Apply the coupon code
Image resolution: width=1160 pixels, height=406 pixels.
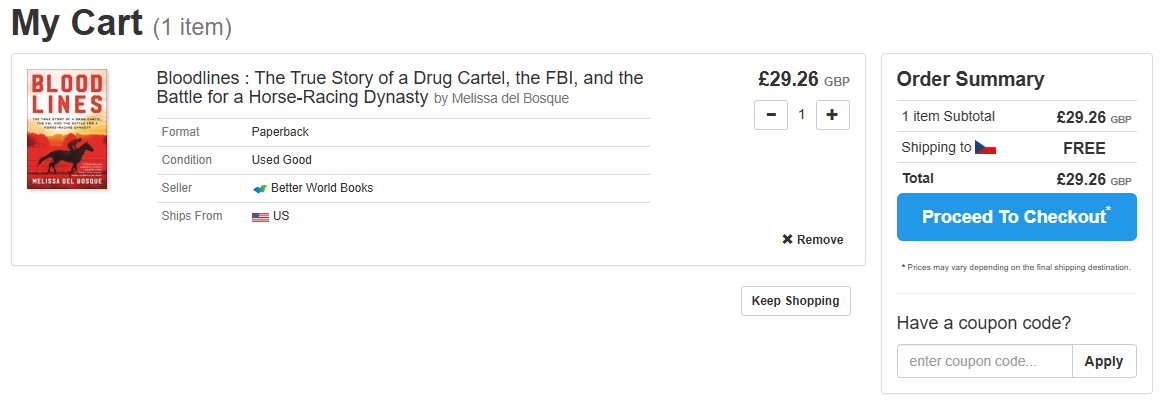click(x=1103, y=361)
